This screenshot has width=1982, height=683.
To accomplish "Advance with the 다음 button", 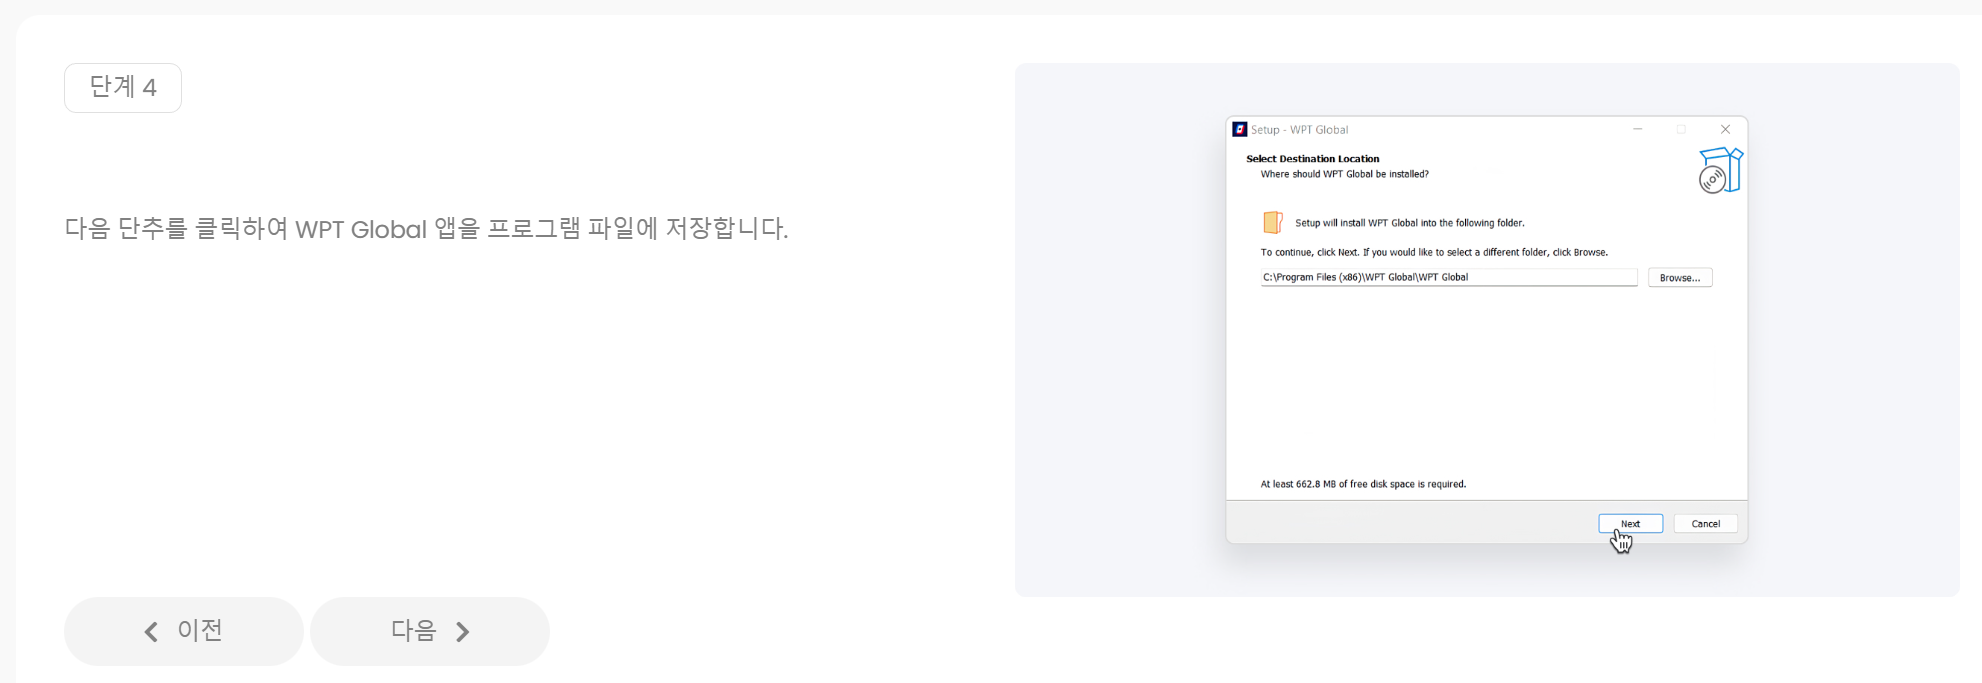I will pos(430,631).
